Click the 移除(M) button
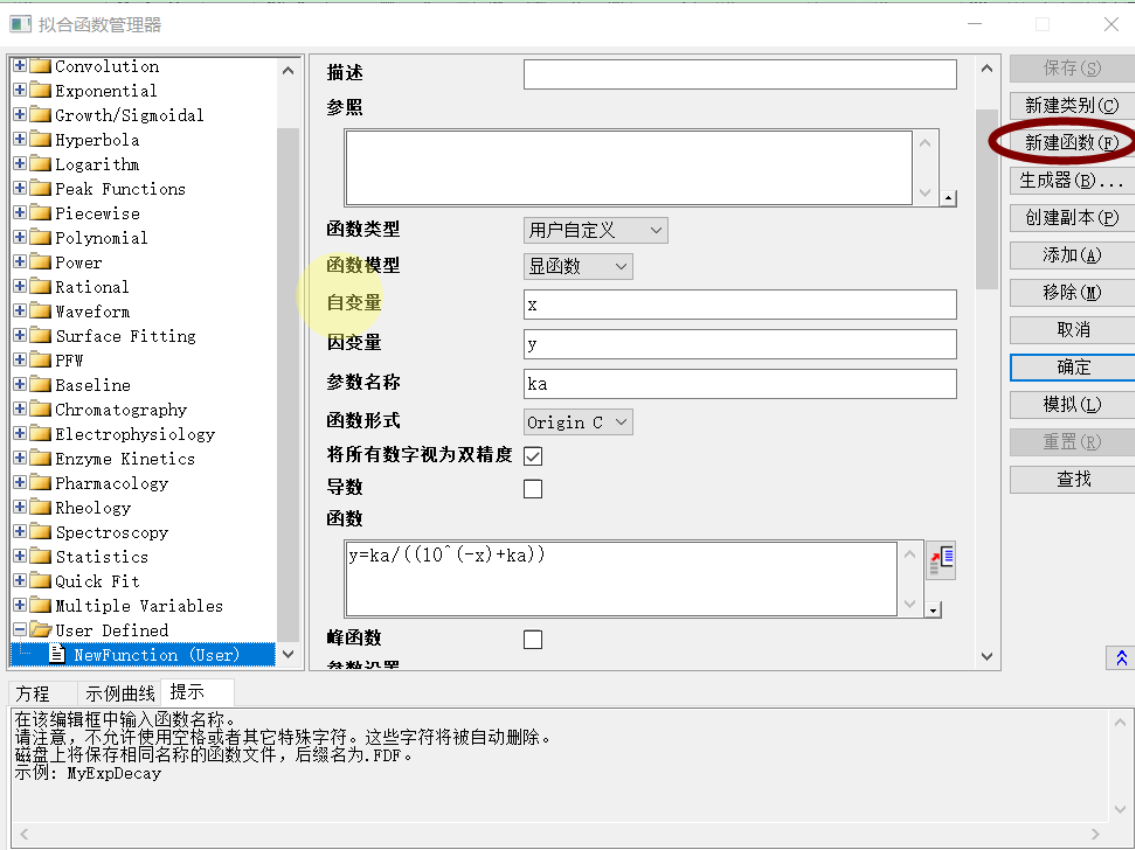This screenshot has height=850, width=1135. point(1072,293)
